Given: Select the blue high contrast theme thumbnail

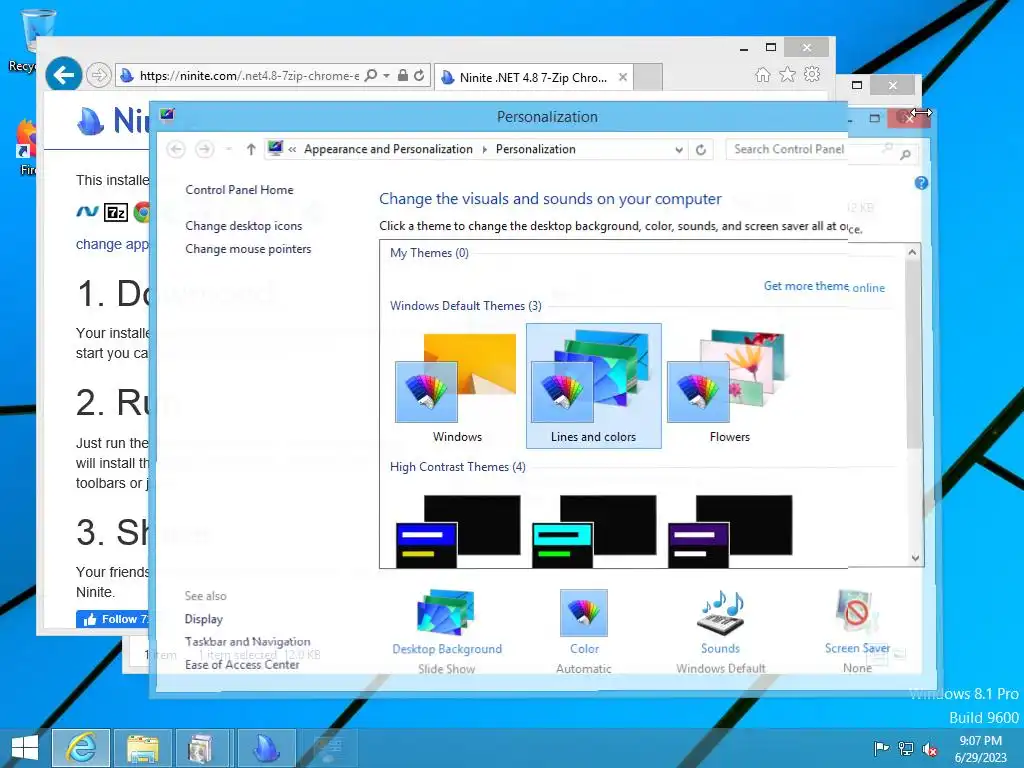Looking at the screenshot, I should (458, 530).
